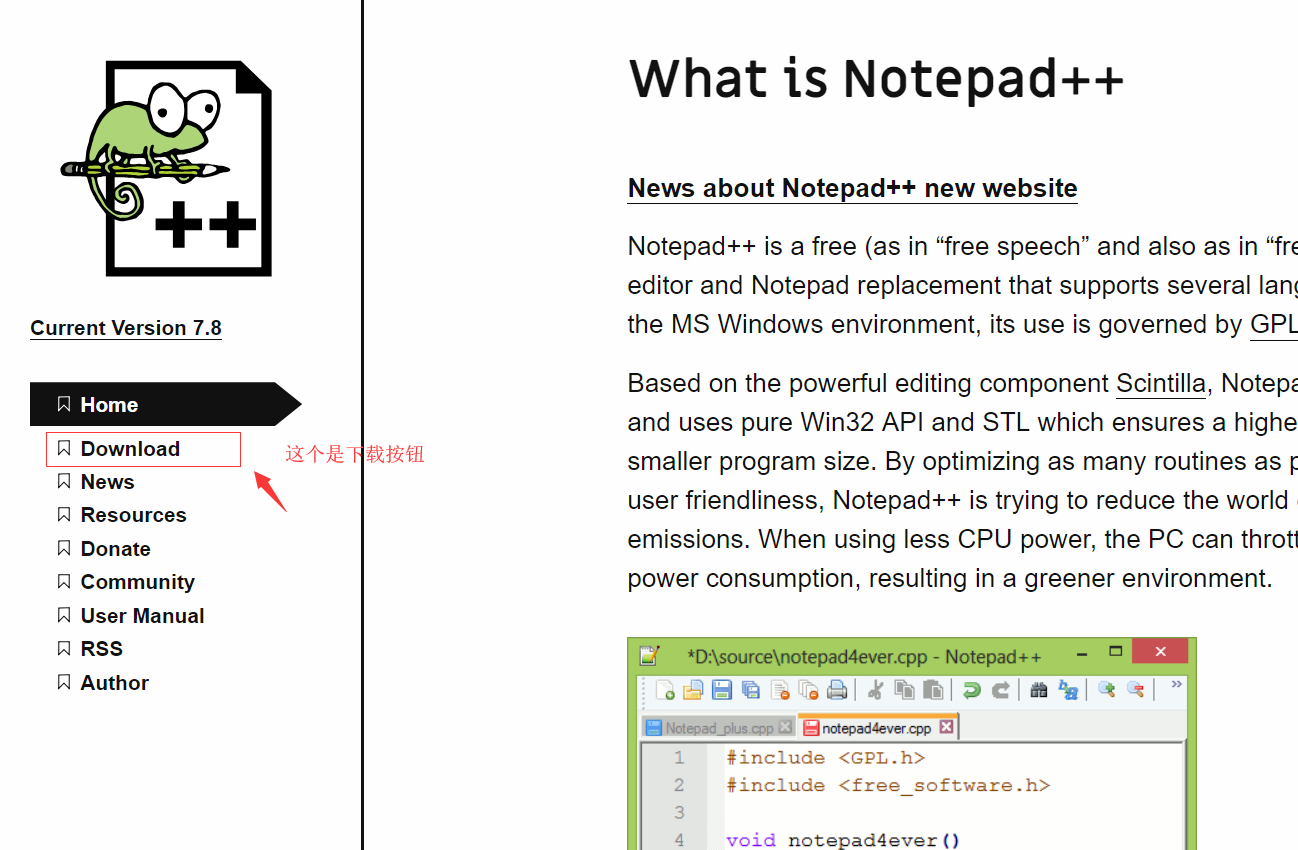The height and width of the screenshot is (850, 1298).
Task: Select the Copy toolbar icon
Action: (906, 689)
